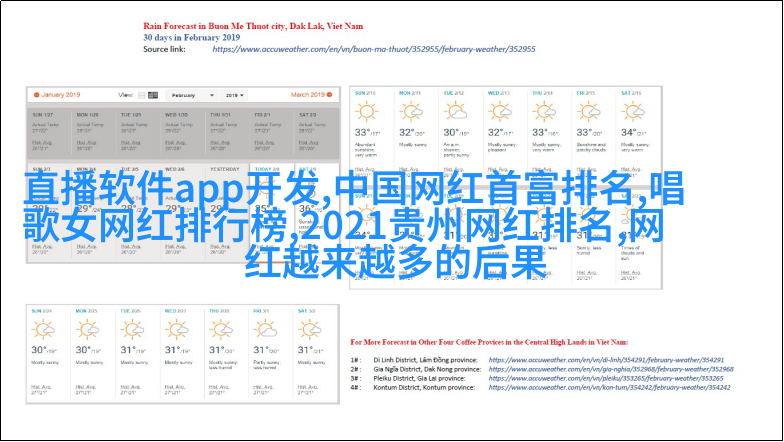
Task: Open the Di Linh district forecast link
Action: coord(606,360)
